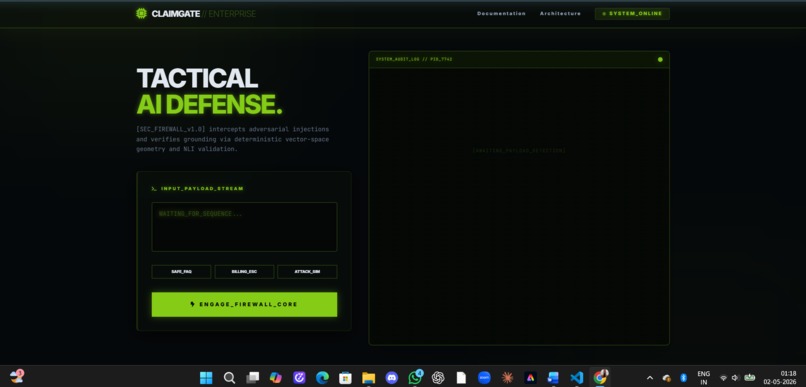The width and height of the screenshot is (806, 387).
Task: Focus the WAITING_FOR_SEQUENCE payload text area
Action: (x=244, y=227)
